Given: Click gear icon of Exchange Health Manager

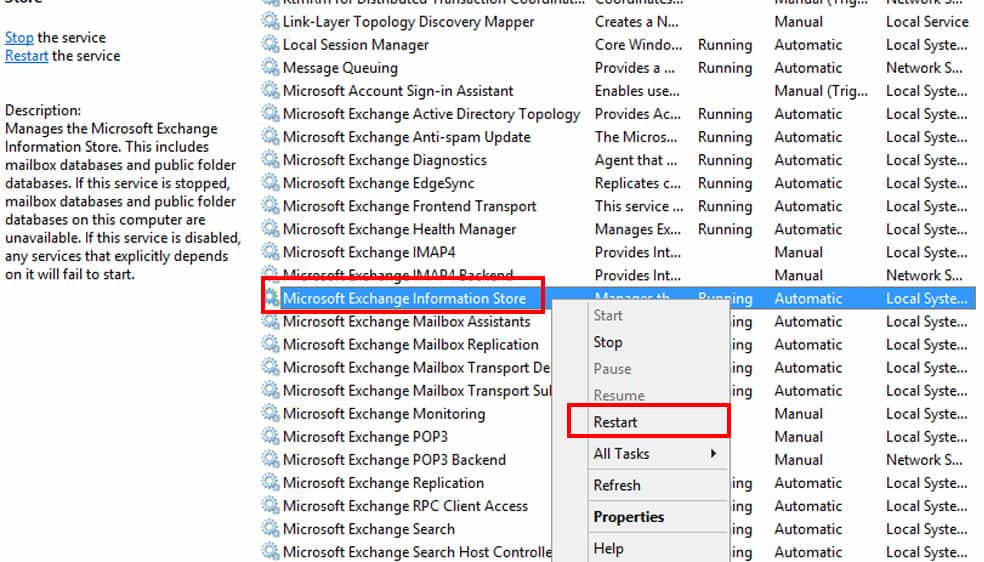Looking at the screenshot, I should click(x=270, y=229).
